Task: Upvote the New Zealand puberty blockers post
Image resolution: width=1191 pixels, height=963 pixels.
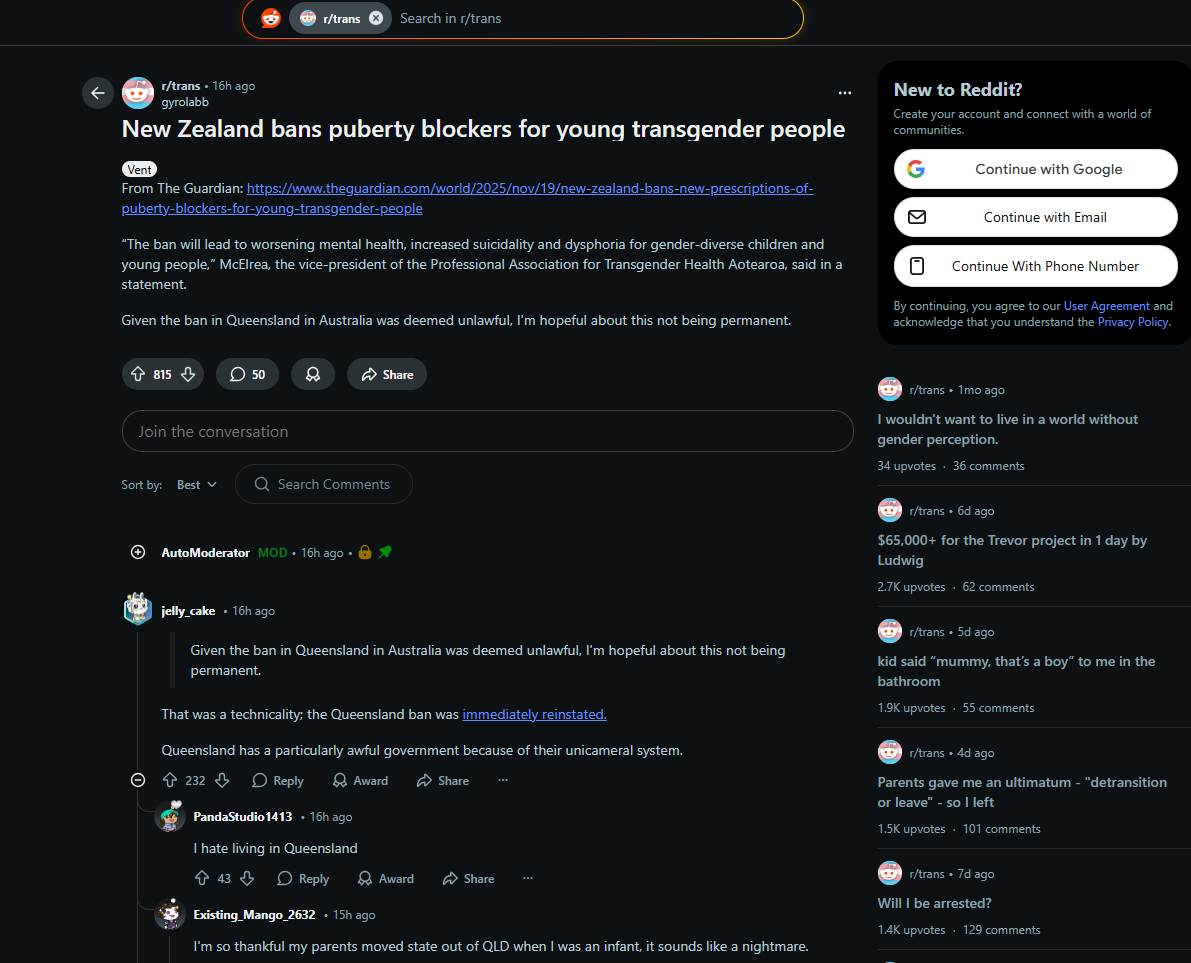Action: click(138, 374)
